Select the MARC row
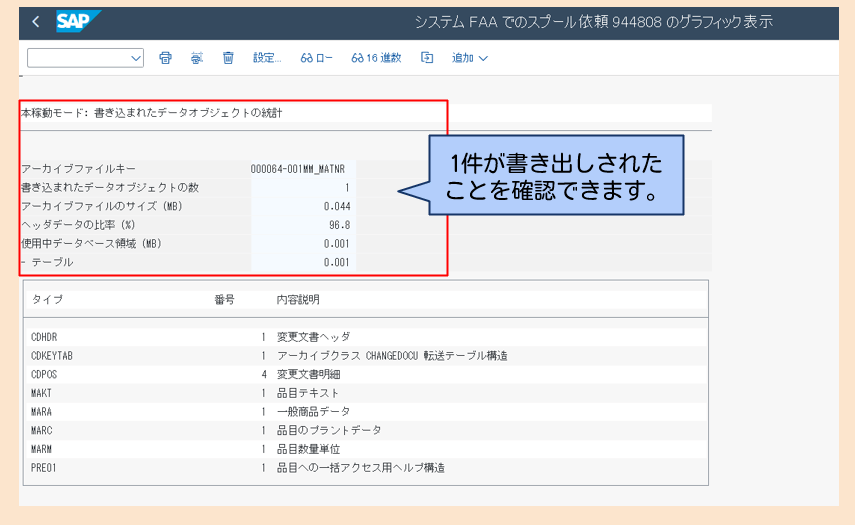855x525 pixels. point(366,430)
